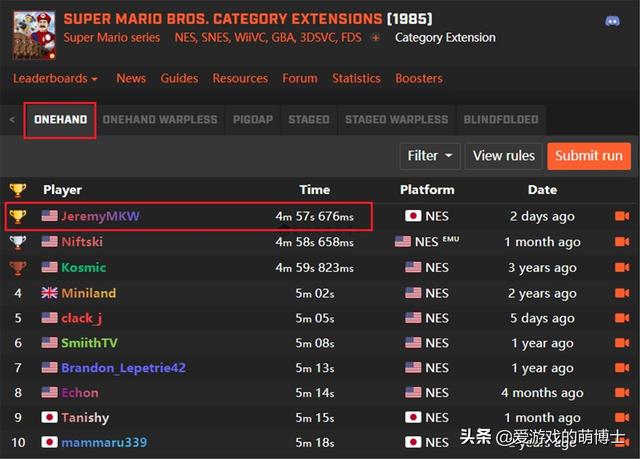Open Niftski's player profile
The height and width of the screenshot is (459, 640).
pyautogui.click(x=82, y=242)
